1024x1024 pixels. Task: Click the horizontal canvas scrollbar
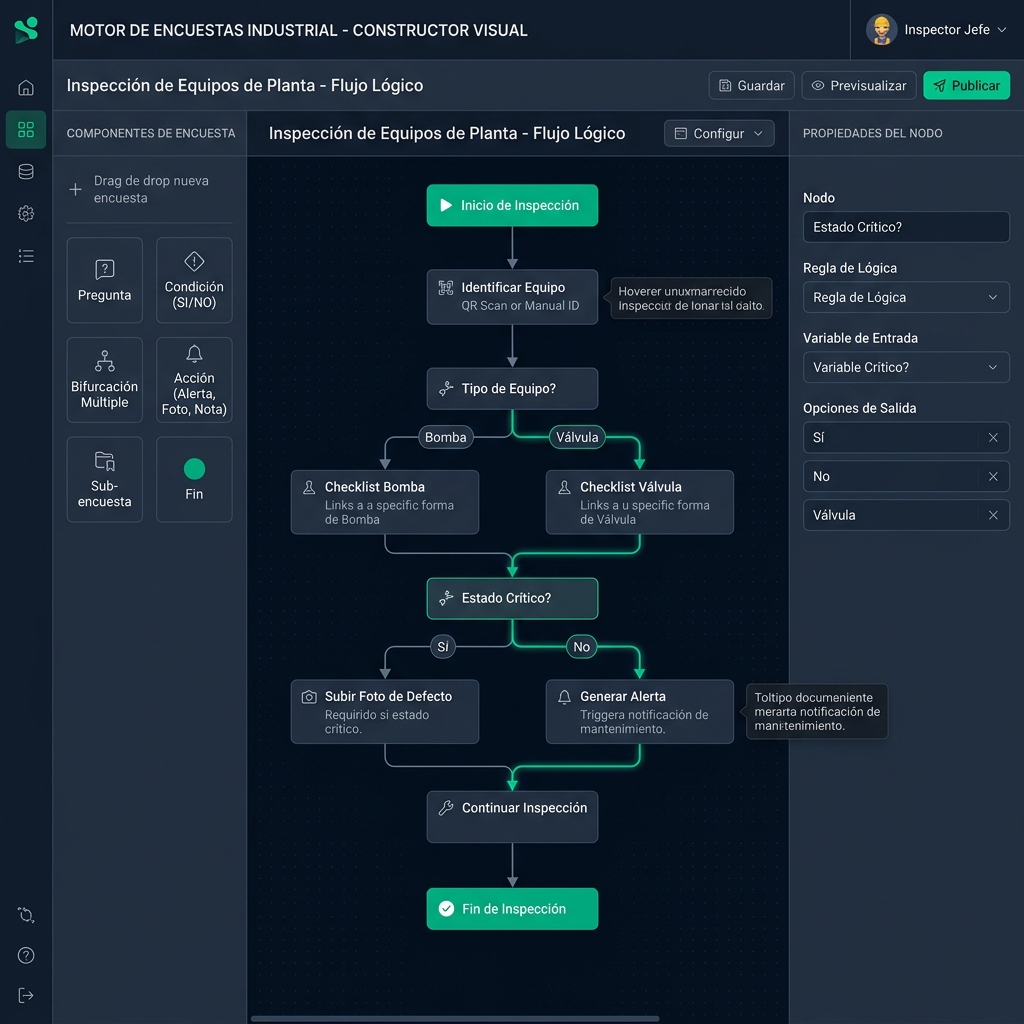pyautogui.click(x=455, y=1018)
